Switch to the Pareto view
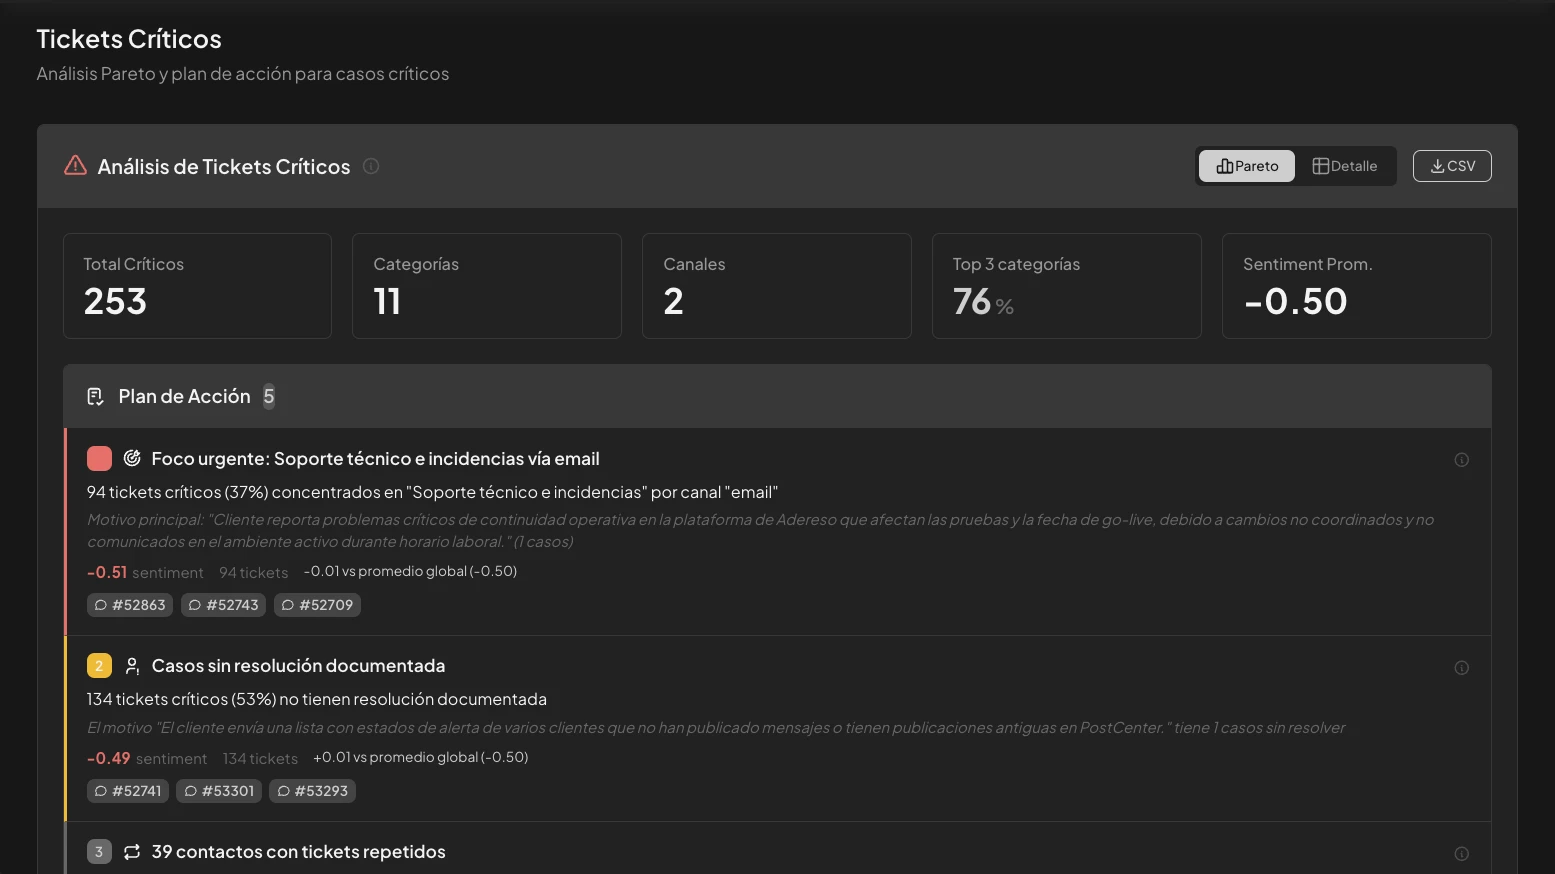Viewport: 1555px width, 874px height. point(1246,166)
